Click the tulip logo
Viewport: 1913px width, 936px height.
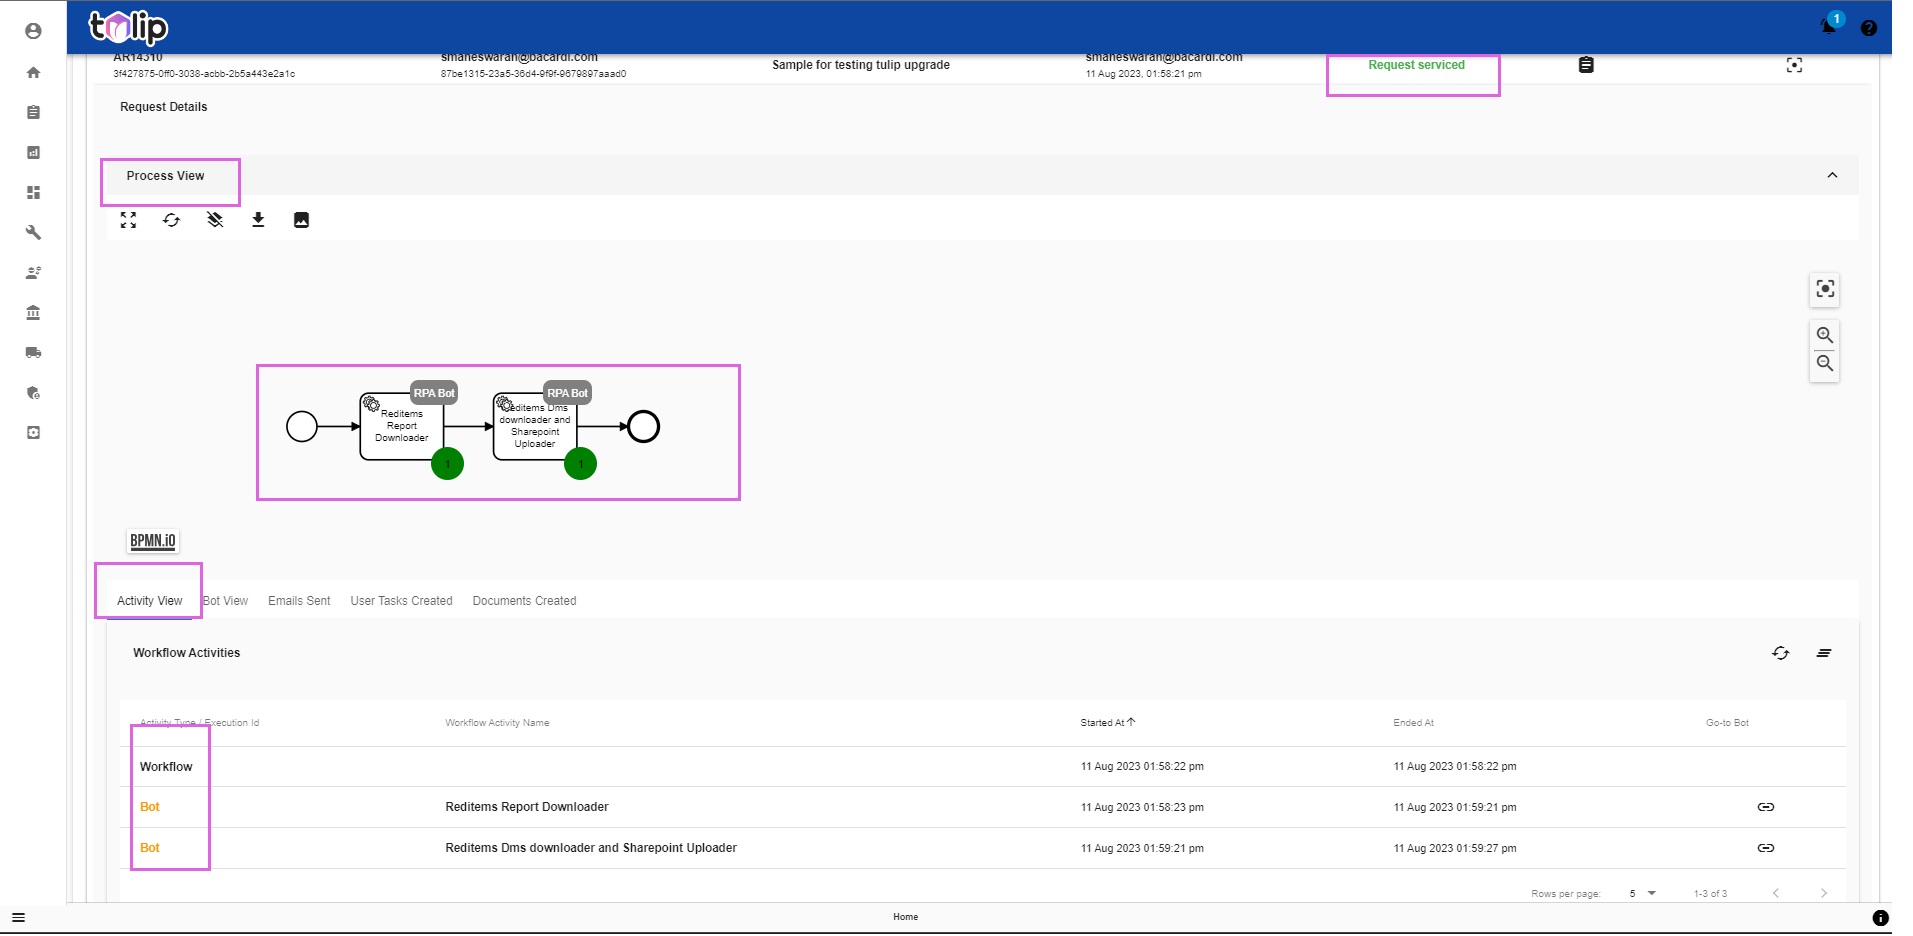pos(128,27)
